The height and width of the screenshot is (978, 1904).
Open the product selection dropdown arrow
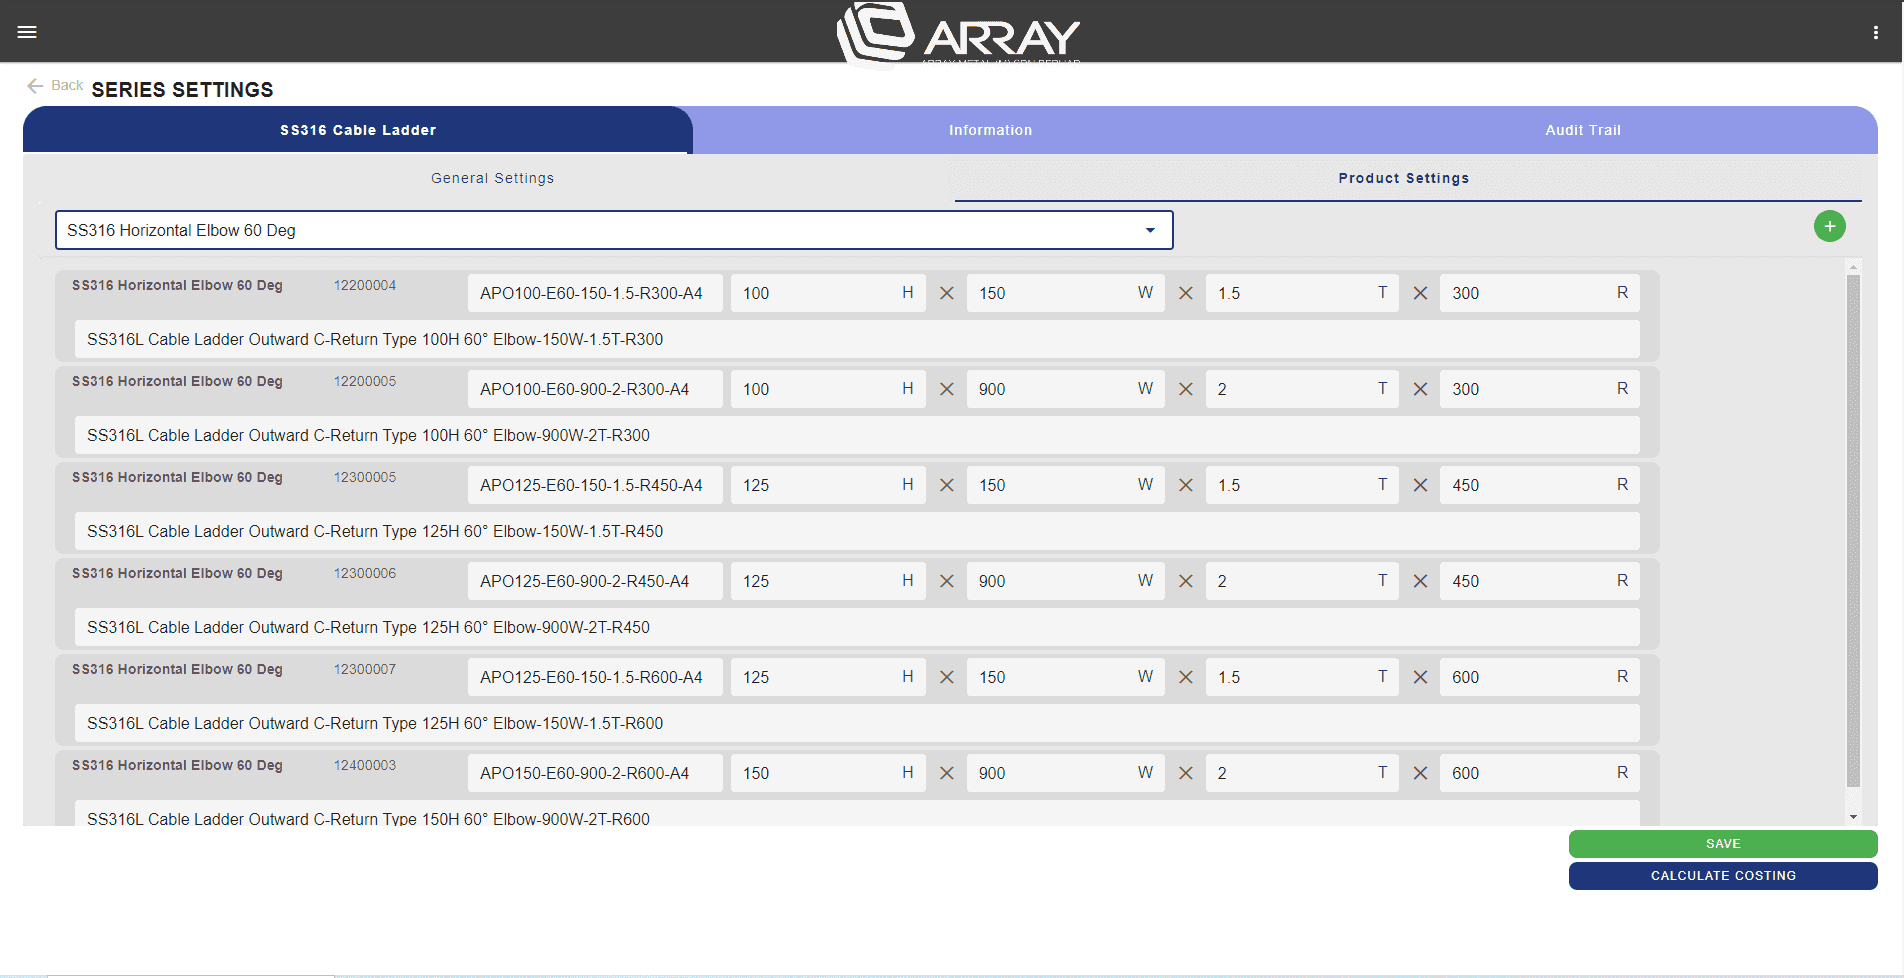point(1149,230)
